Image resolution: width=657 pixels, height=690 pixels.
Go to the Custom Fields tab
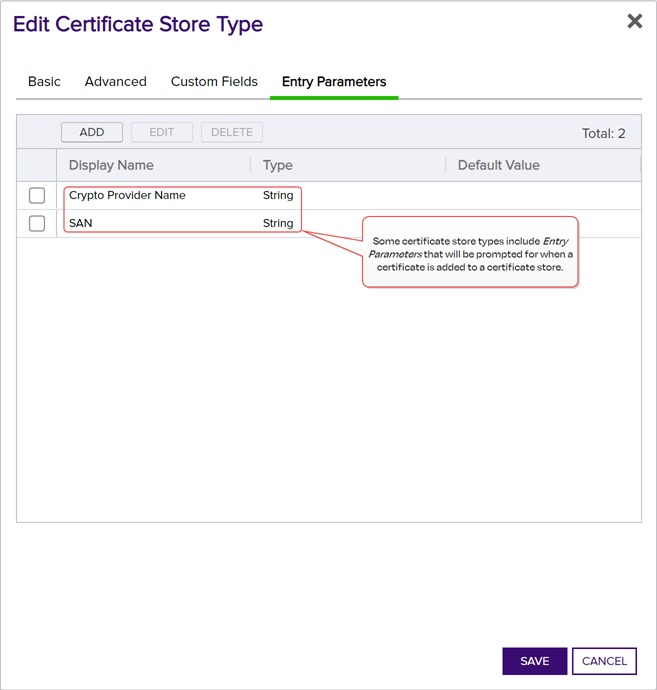click(x=214, y=82)
